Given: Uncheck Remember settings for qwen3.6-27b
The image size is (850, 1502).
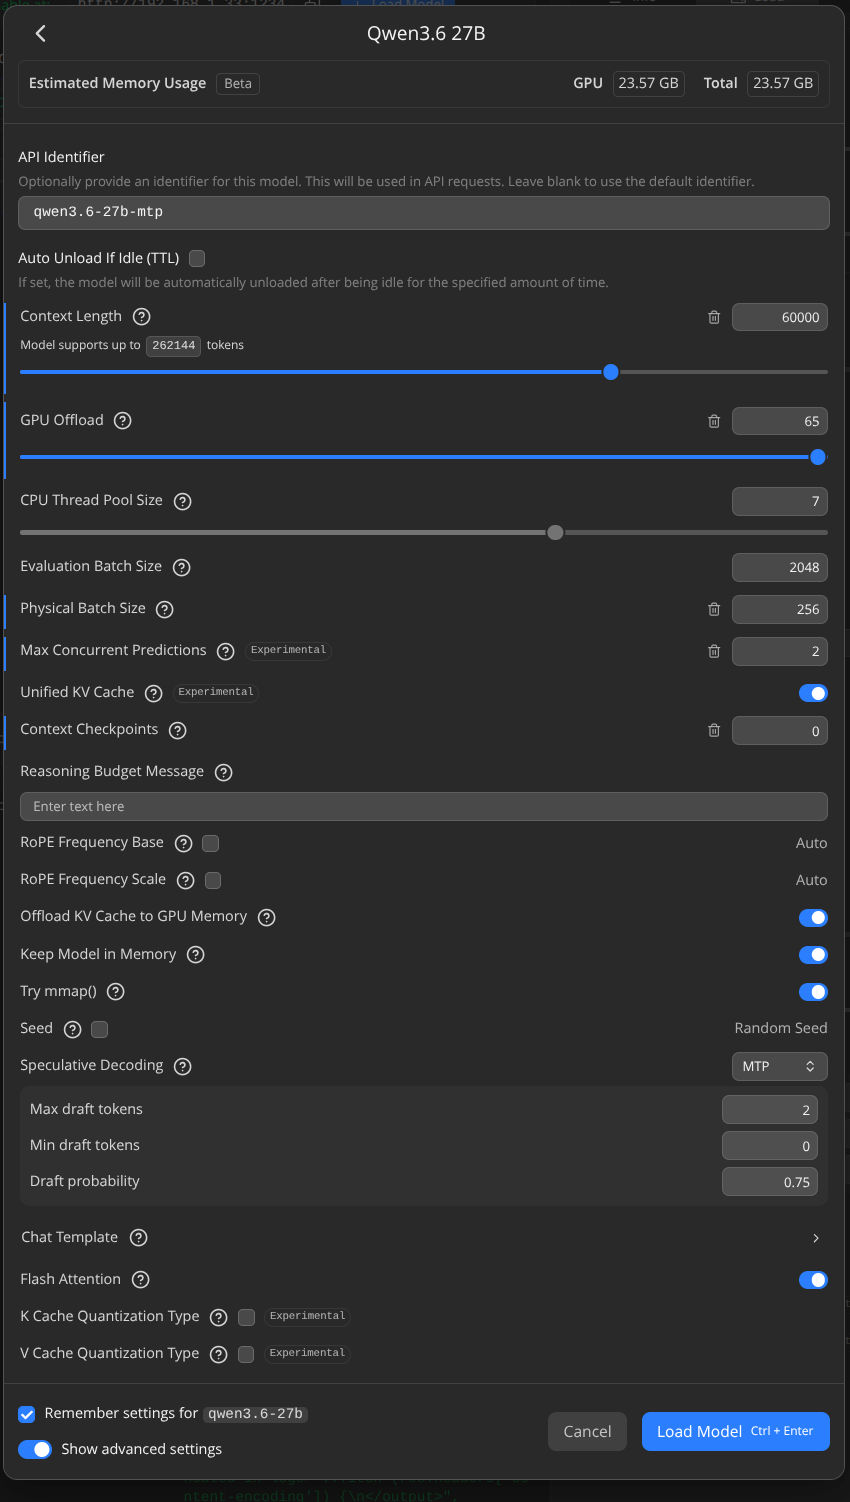Looking at the screenshot, I should pos(27,1414).
